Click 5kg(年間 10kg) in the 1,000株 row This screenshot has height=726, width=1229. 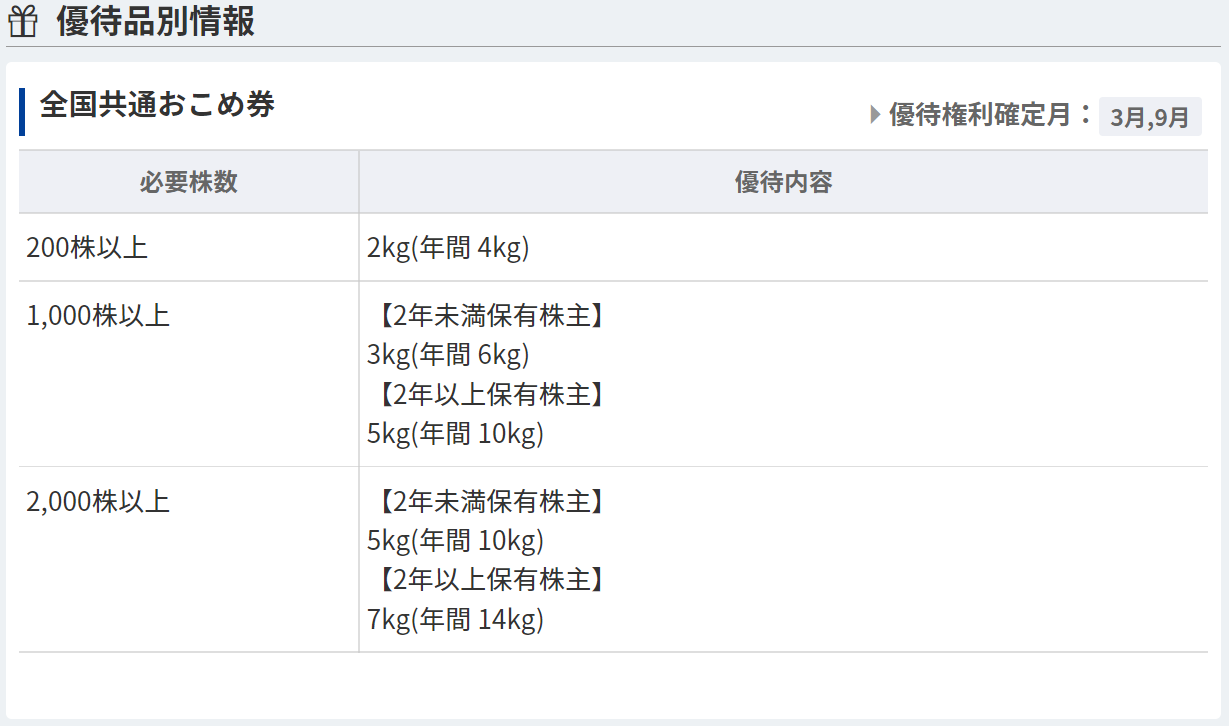tap(455, 434)
